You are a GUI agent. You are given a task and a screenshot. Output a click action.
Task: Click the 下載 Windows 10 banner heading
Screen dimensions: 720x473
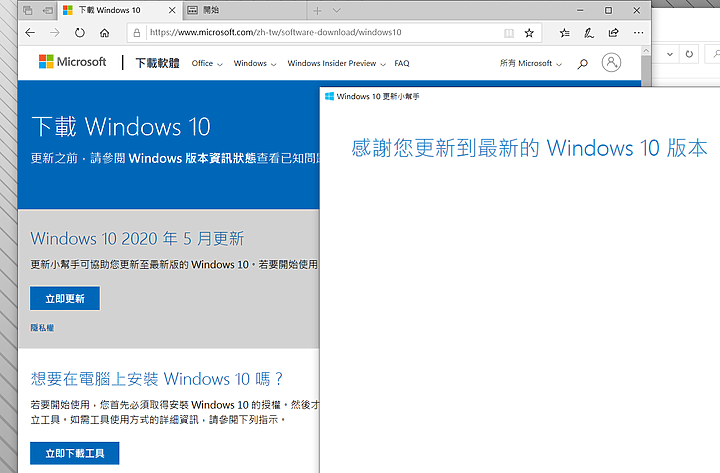coord(121,127)
